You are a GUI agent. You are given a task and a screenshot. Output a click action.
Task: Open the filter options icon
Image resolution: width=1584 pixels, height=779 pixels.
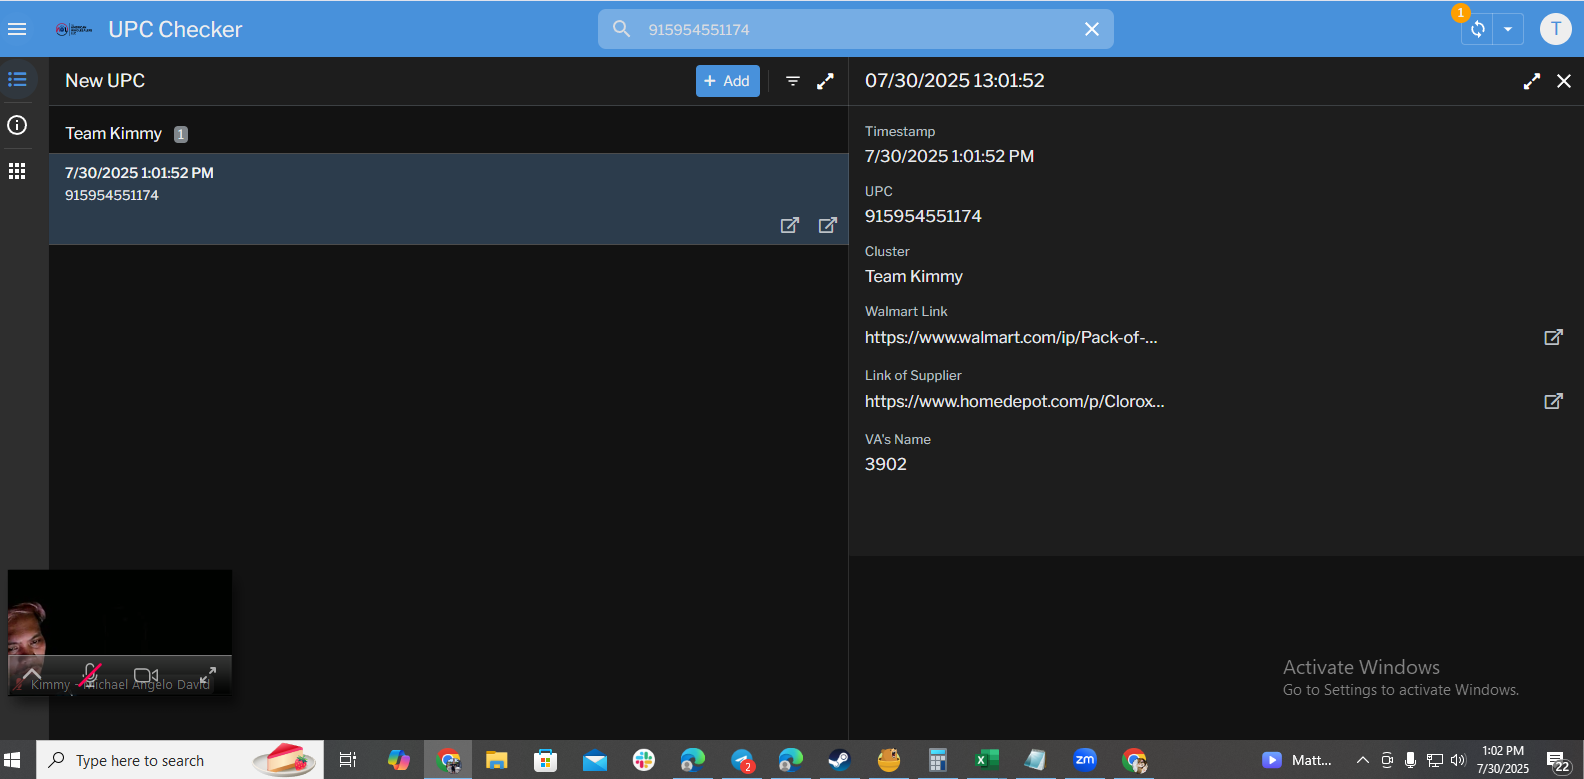(x=793, y=81)
